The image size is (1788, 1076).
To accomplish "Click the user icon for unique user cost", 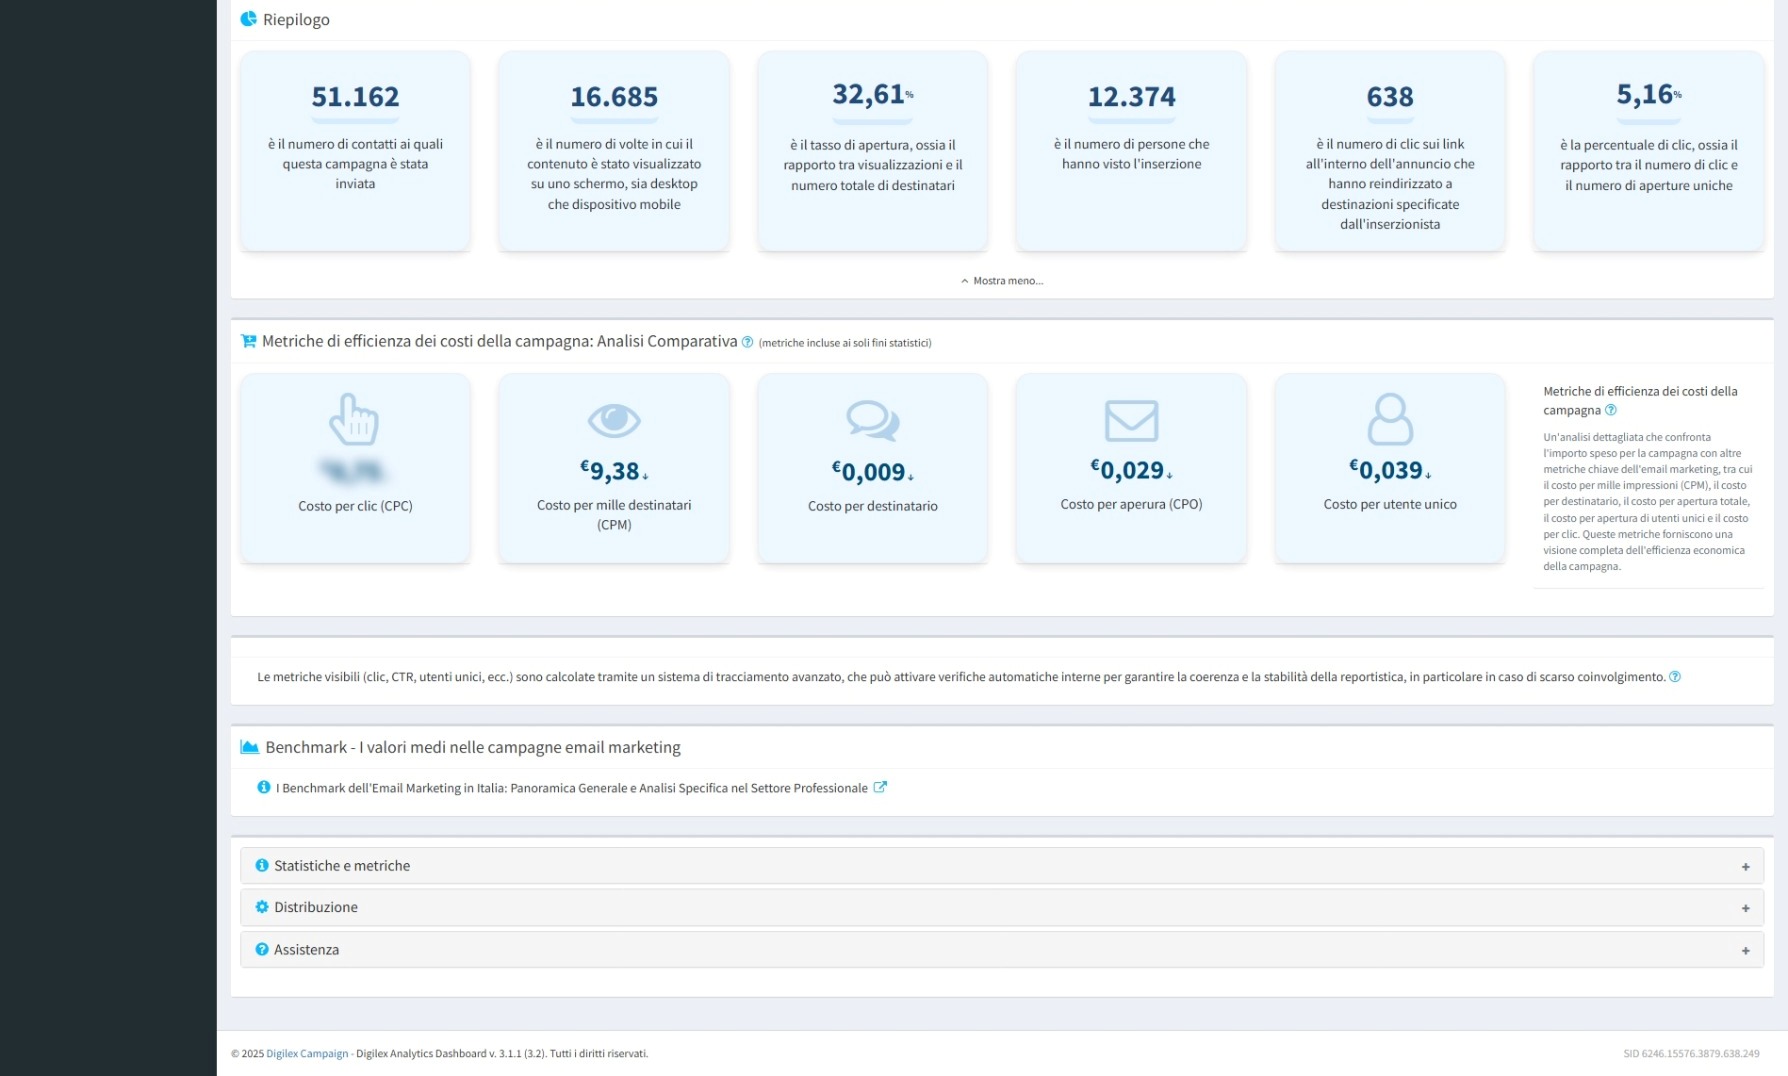I will 1390,419.
